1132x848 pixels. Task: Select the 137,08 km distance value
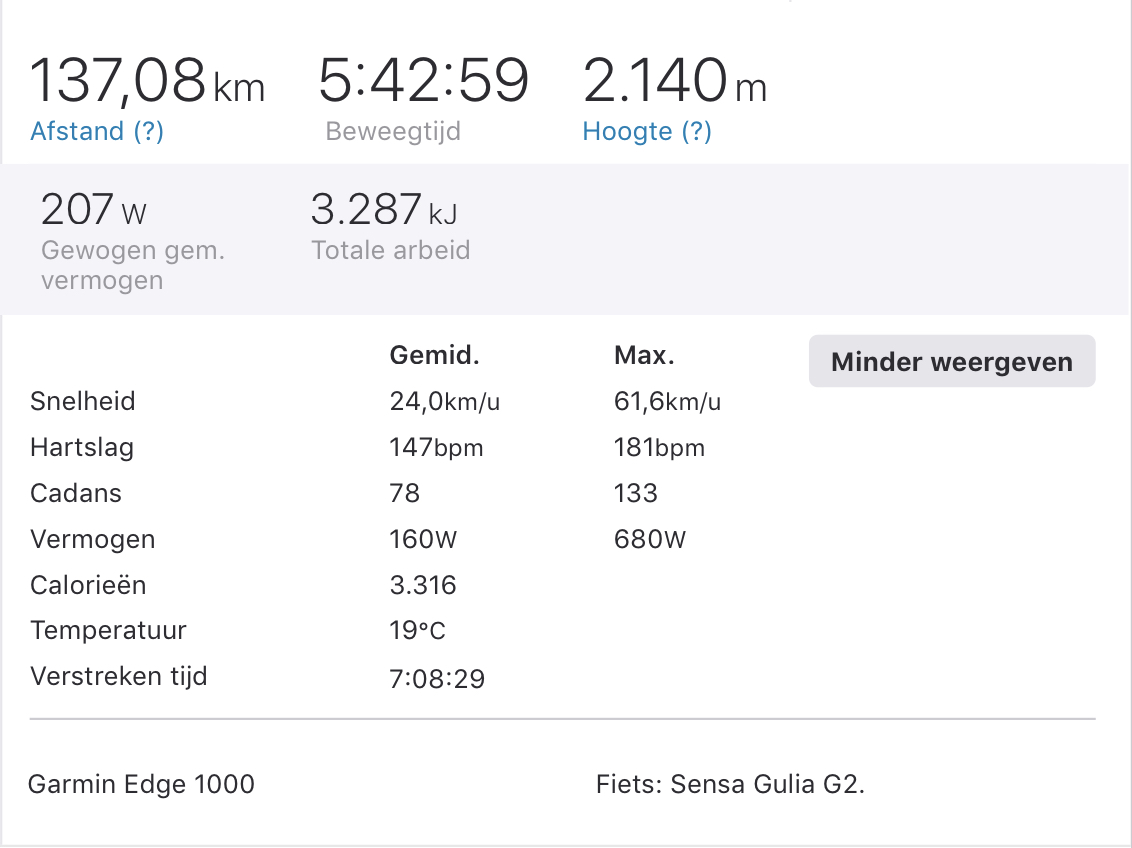tap(148, 81)
